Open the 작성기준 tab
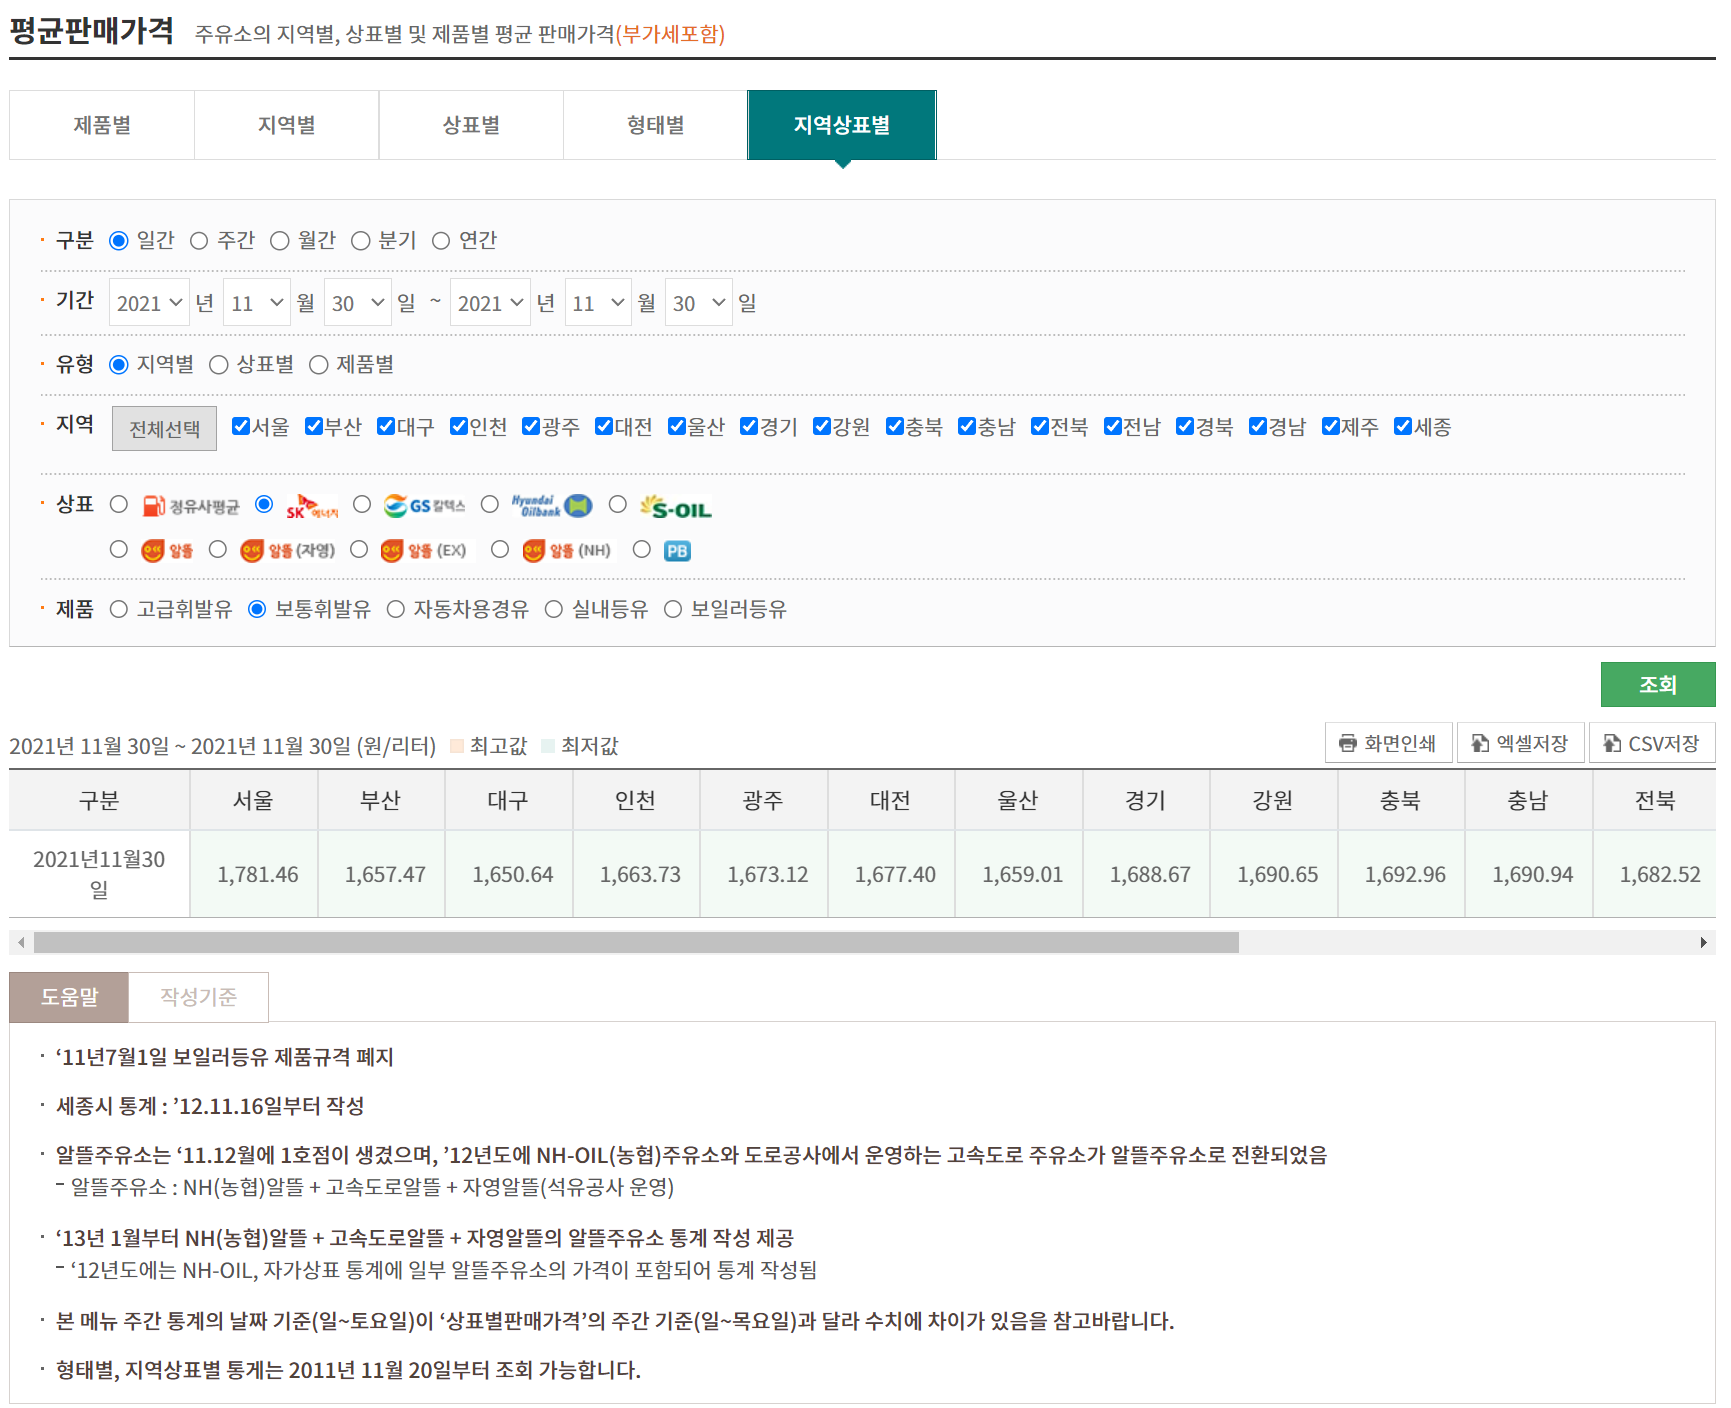1731x1408 pixels. point(198,997)
